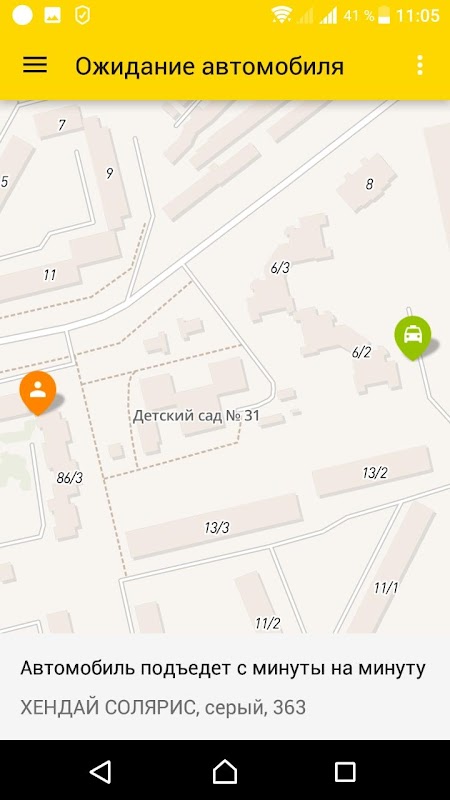Screen dimensions: 450x800
Task: Tap the shield notification icon
Action: click(82, 15)
